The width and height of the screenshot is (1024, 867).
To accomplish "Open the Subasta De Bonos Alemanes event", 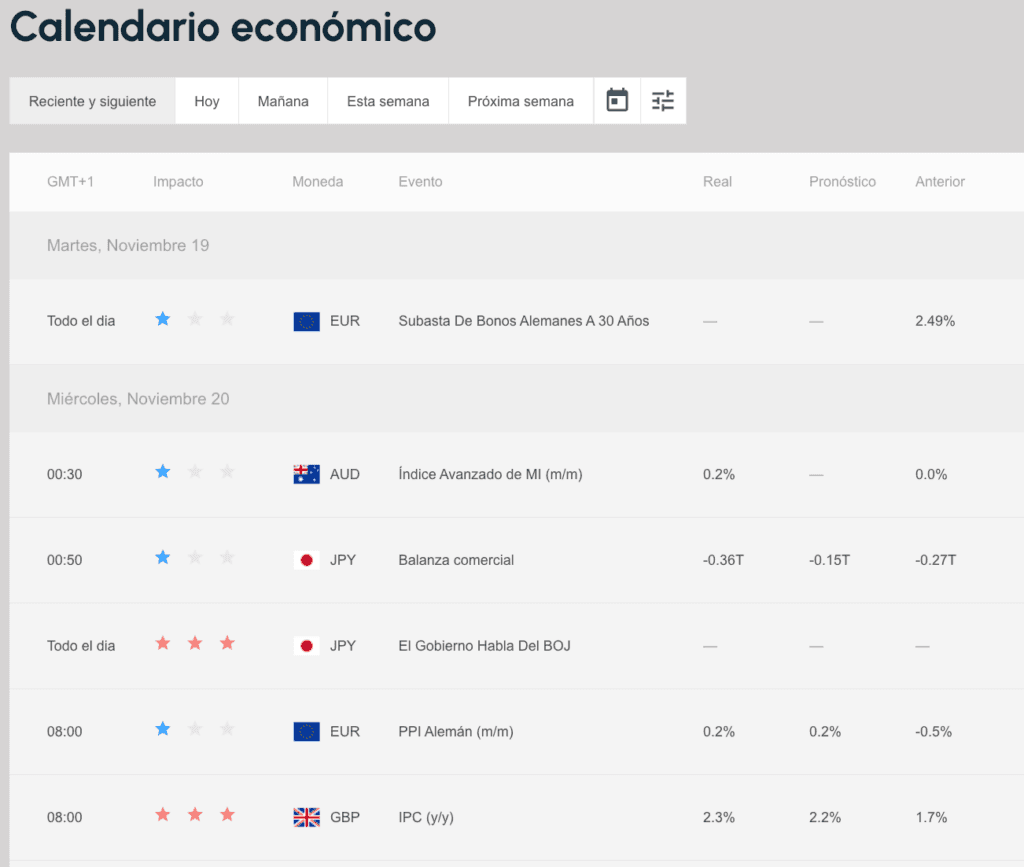I will pyautogui.click(x=523, y=321).
